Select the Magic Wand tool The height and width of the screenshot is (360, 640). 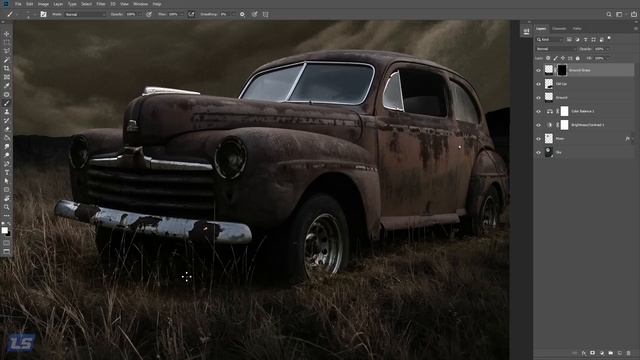[7, 60]
